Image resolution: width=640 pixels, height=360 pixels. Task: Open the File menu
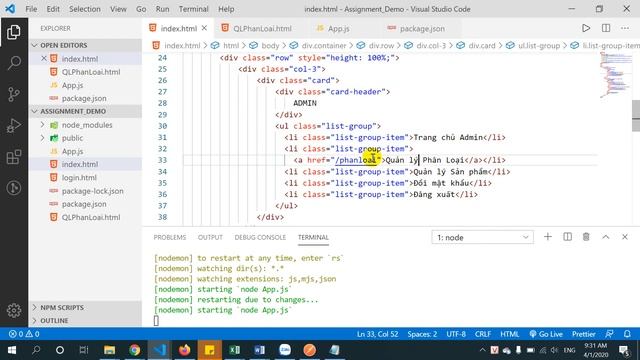31,9
